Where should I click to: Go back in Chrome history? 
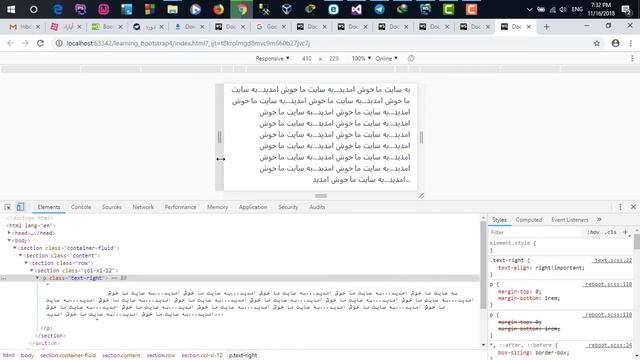pyautogui.click(x=10, y=43)
